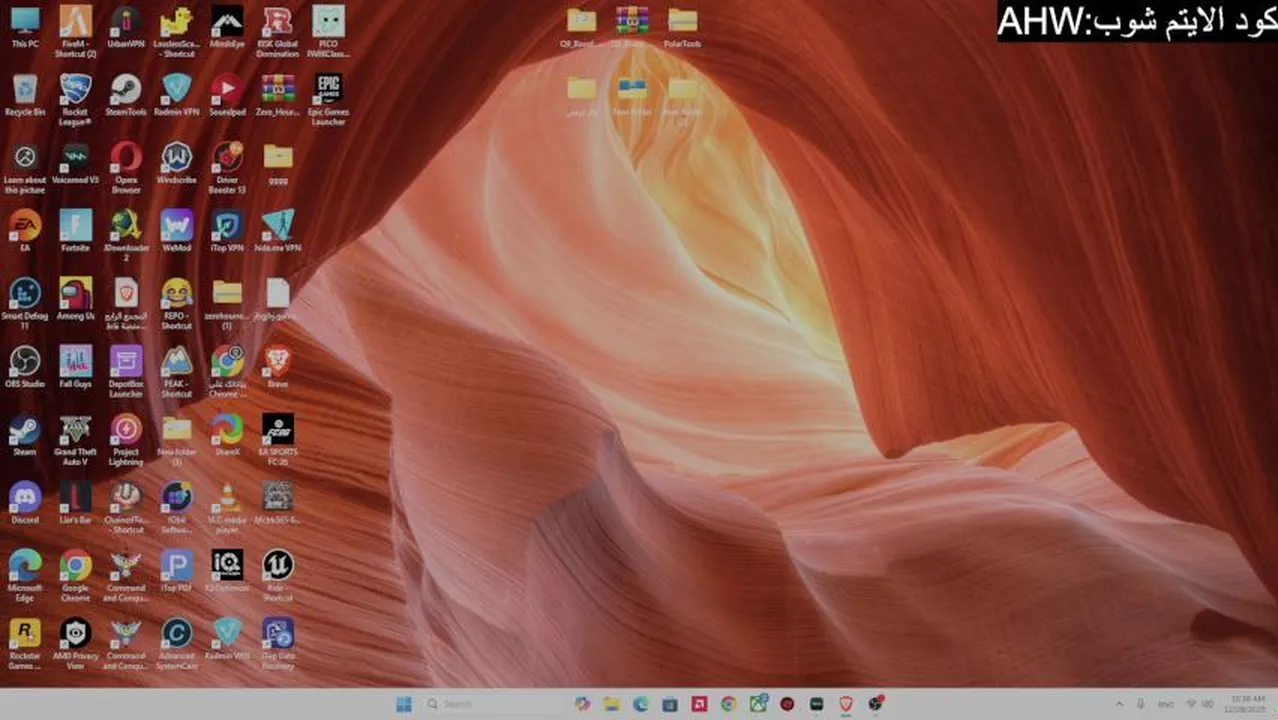Launch Grand Theft Auto V
Image resolution: width=1278 pixels, height=720 pixels.
click(75, 439)
